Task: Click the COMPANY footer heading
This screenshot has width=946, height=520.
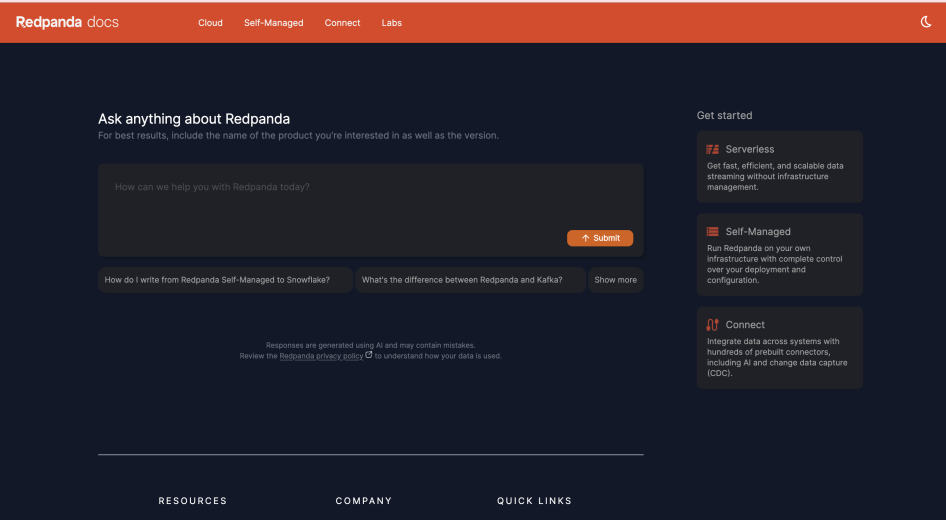Action: (364, 501)
